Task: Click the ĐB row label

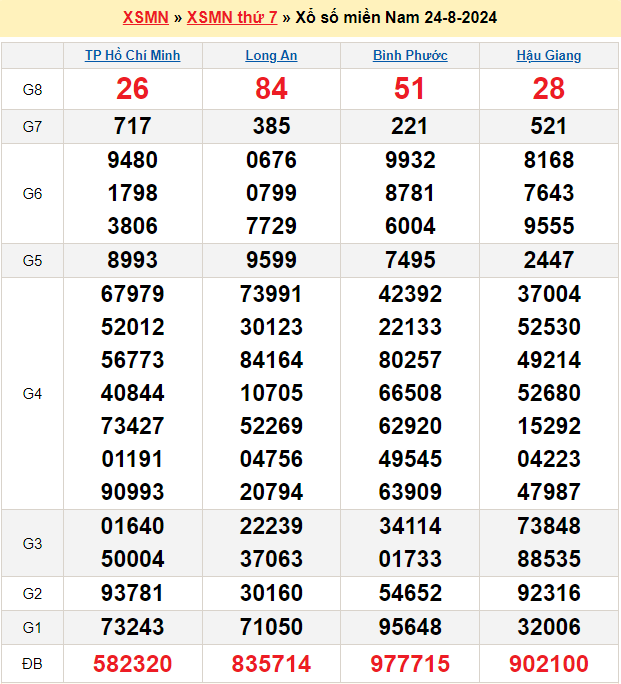Action: point(32,663)
